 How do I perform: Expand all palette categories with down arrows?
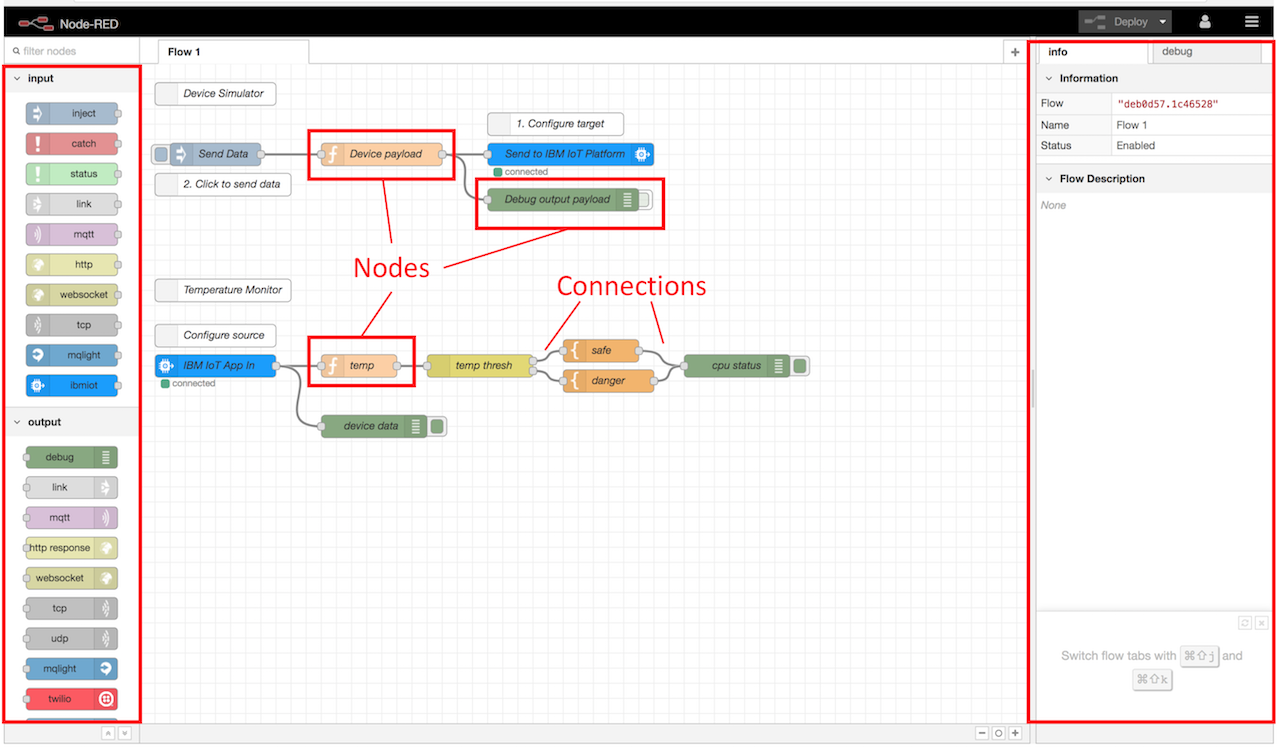click(x=124, y=733)
